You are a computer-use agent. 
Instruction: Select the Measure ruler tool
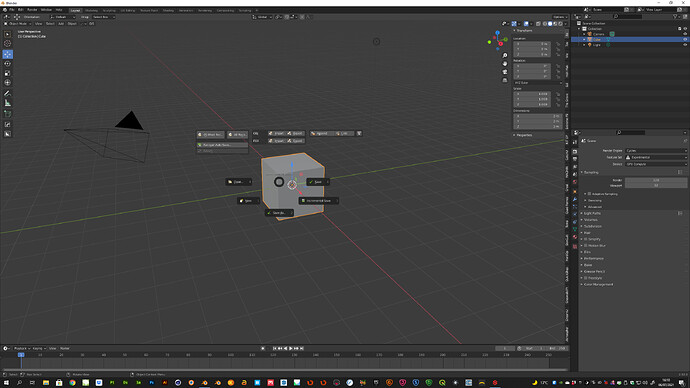[x=7, y=103]
